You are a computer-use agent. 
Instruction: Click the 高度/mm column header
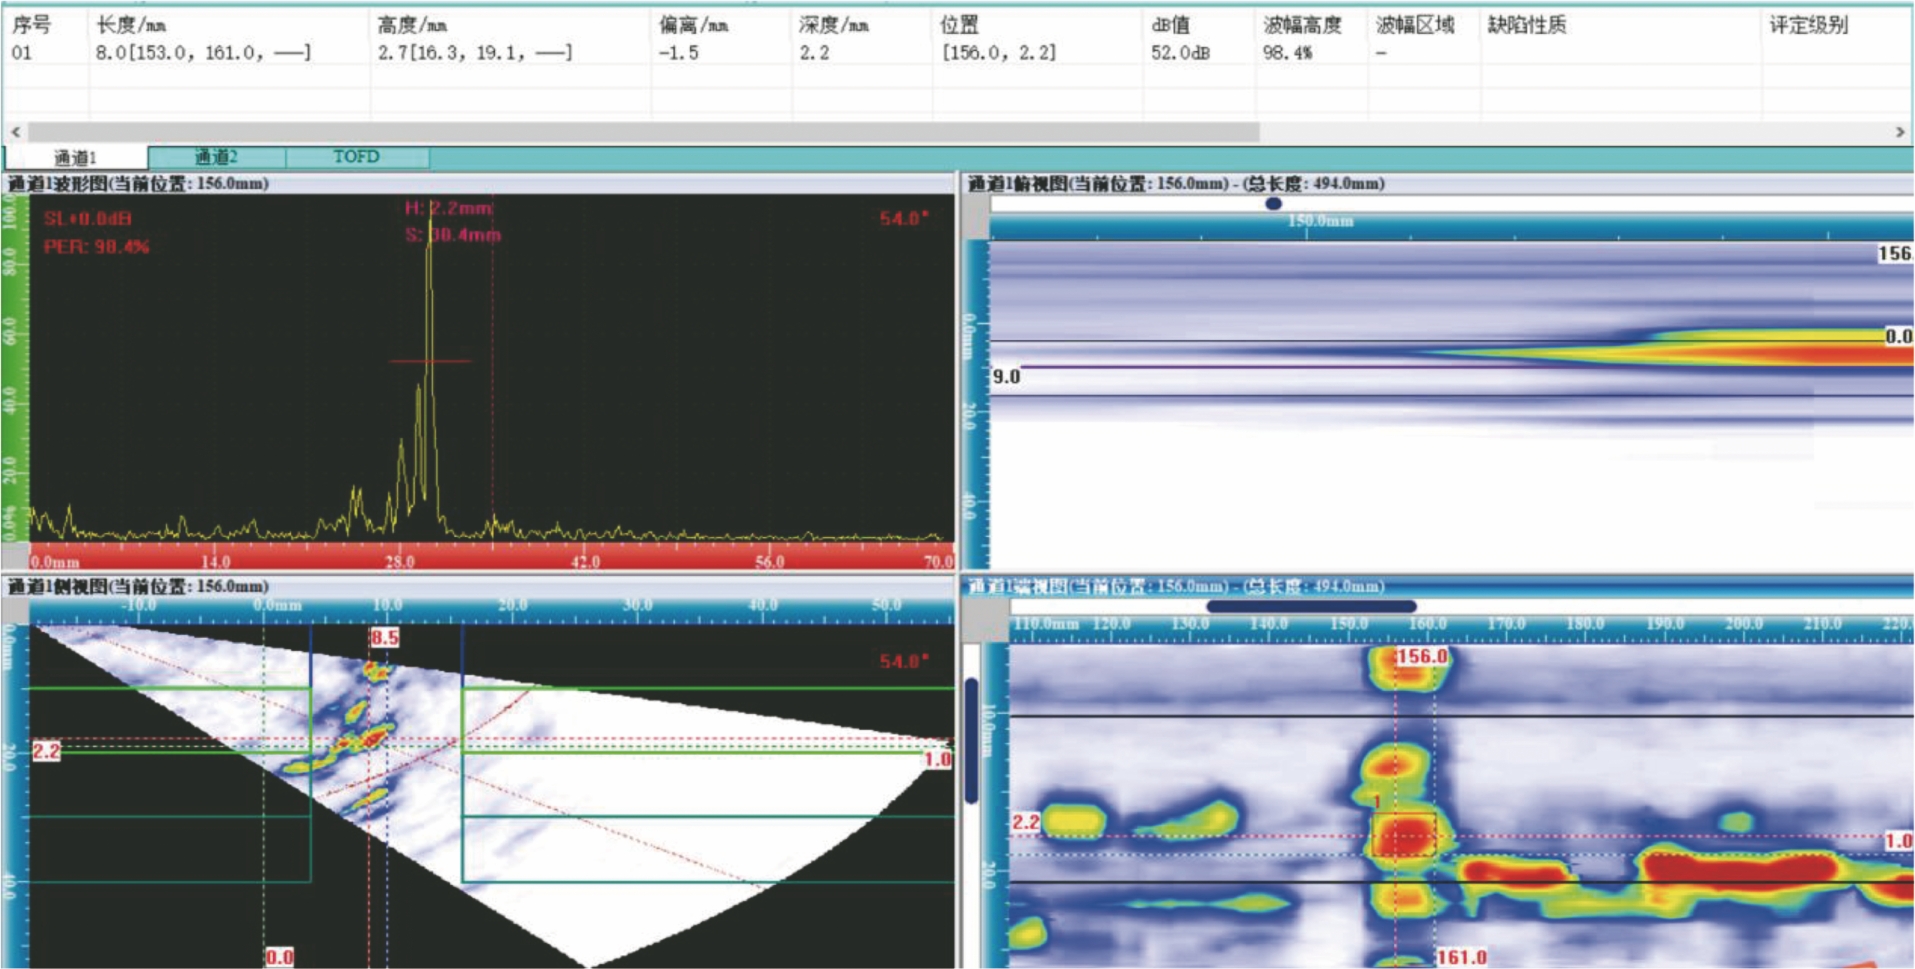pyautogui.click(x=412, y=25)
